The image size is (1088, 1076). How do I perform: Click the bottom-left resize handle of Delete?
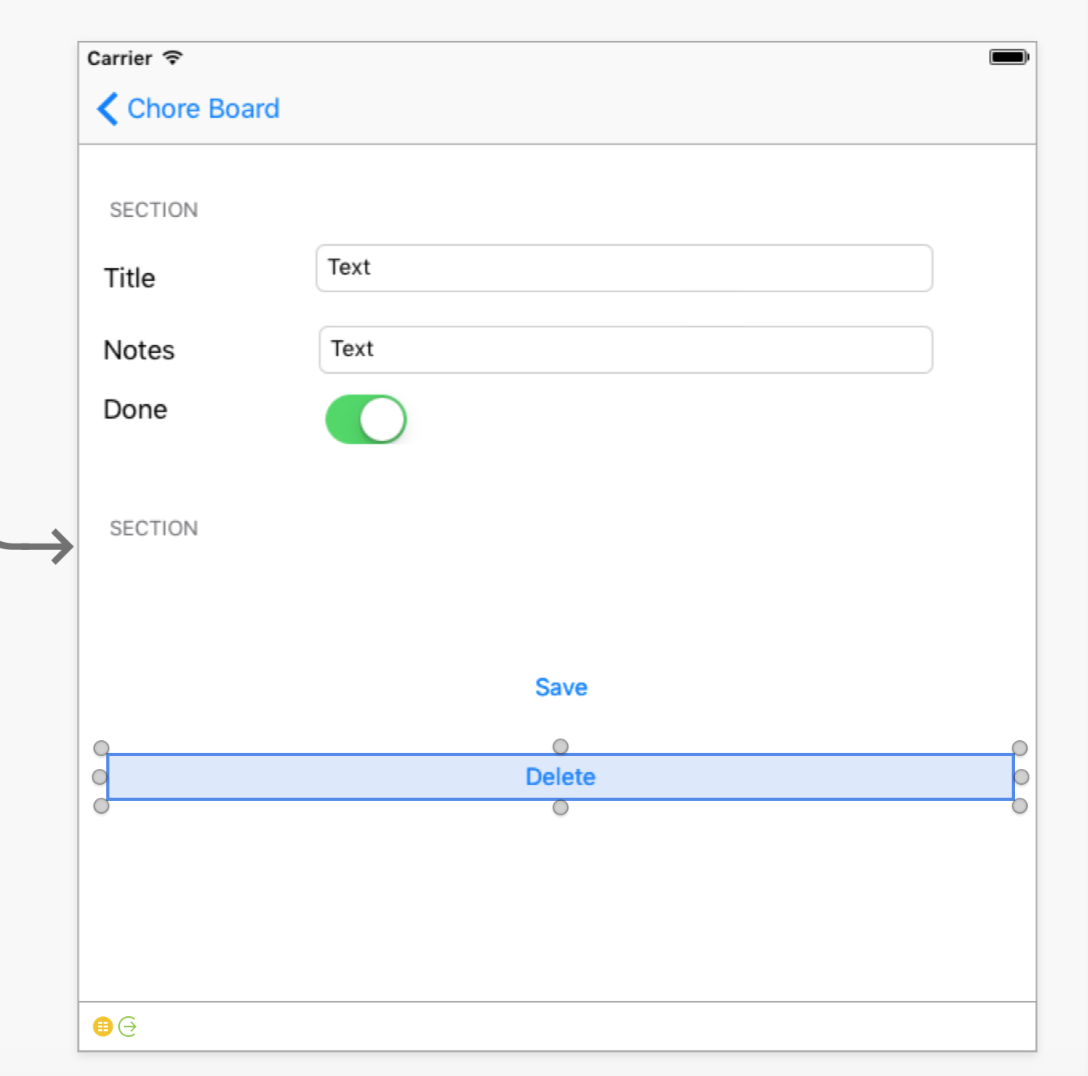[101, 806]
